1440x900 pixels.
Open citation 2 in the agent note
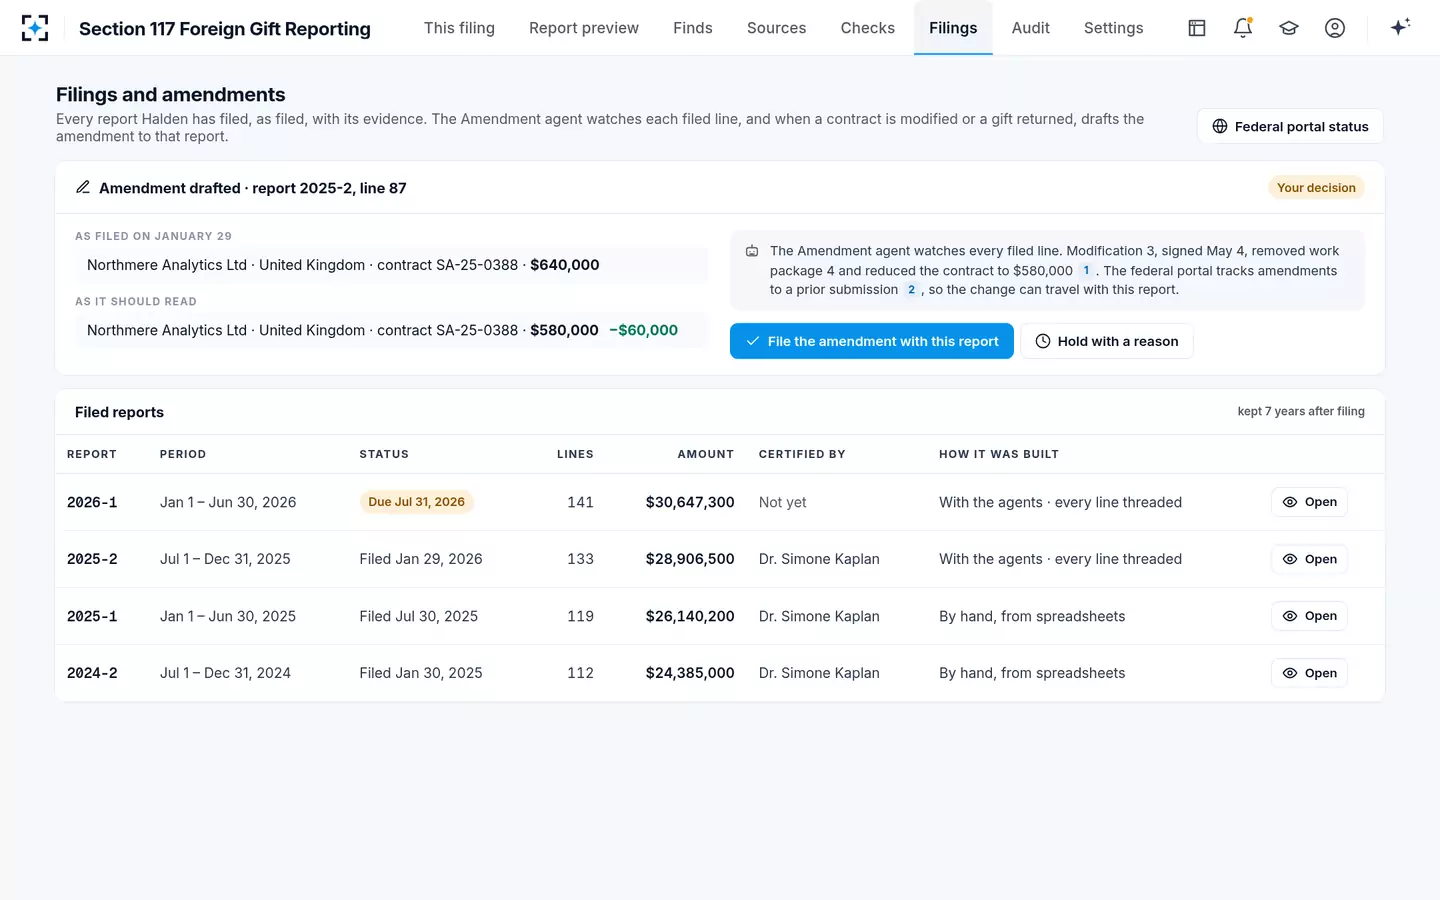(x=911, y=290)
